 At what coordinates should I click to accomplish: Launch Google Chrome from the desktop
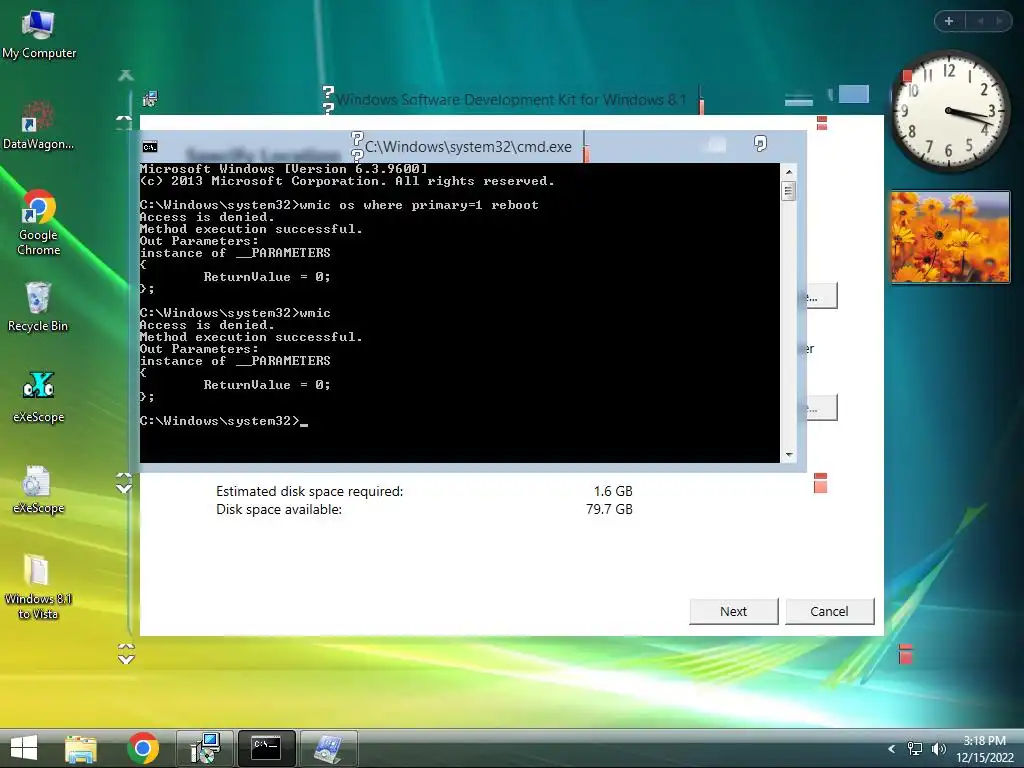(39, 222)
